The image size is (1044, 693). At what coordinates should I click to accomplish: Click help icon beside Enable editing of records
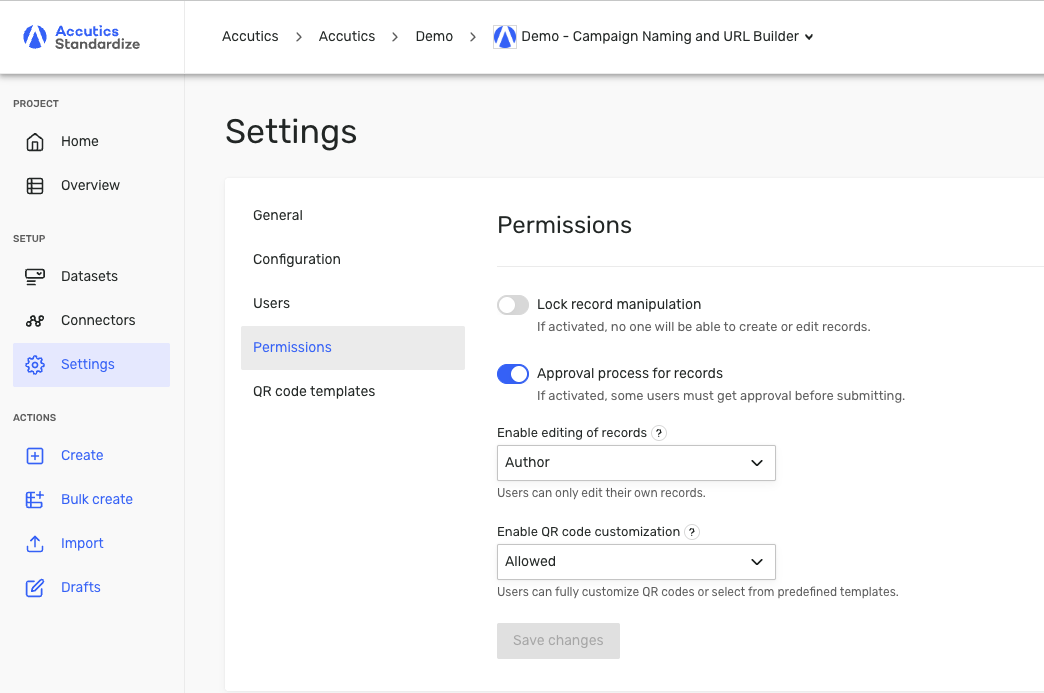click(659, 433)
